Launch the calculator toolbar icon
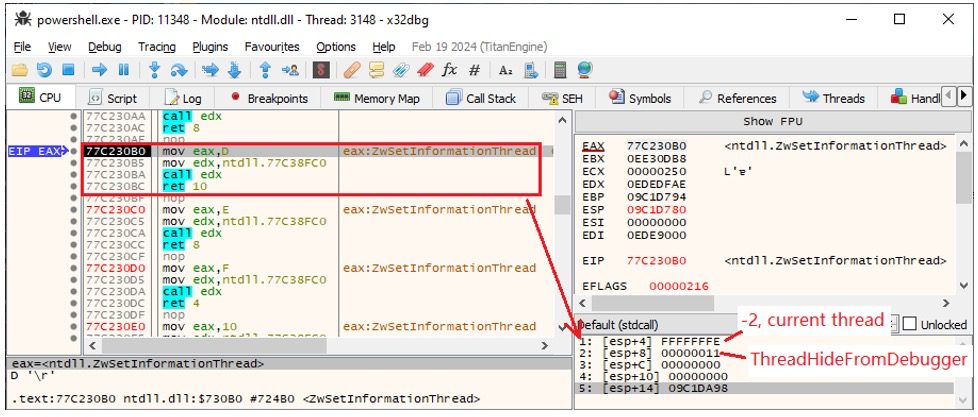Viewport: 978px width, 417px height. coord(560,70)
